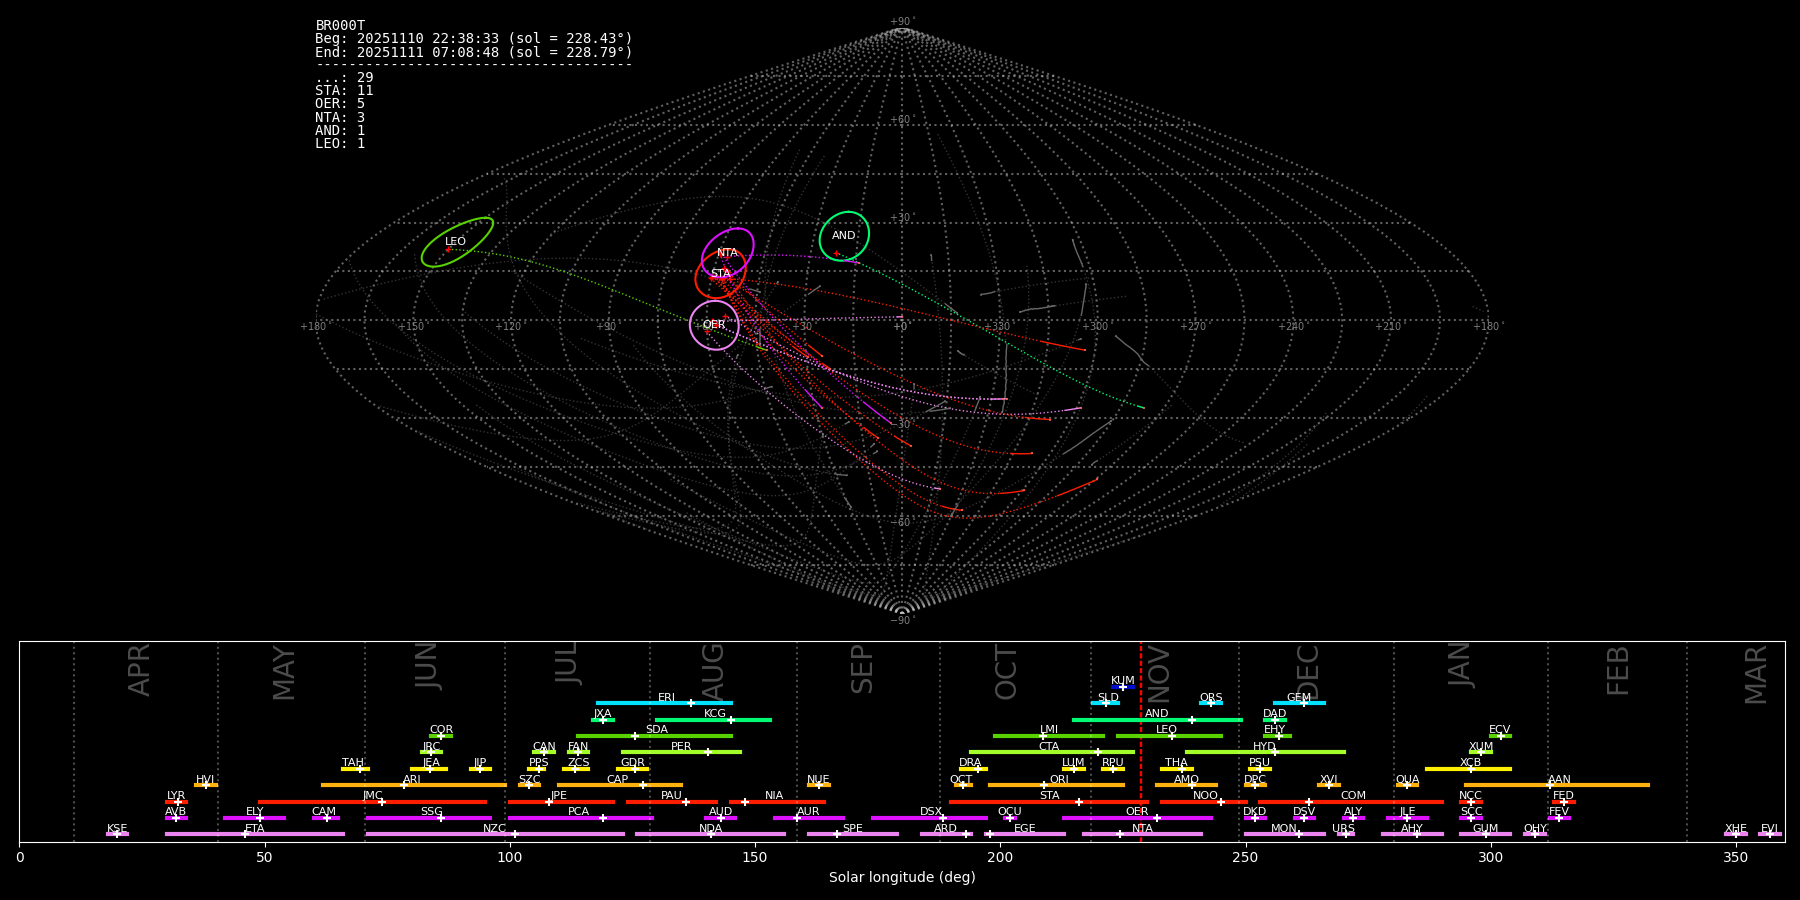Select the AUG month label in the timeline
This screenshot has width=1800, height=900.
pyautogui.click(x=713, y=672)
